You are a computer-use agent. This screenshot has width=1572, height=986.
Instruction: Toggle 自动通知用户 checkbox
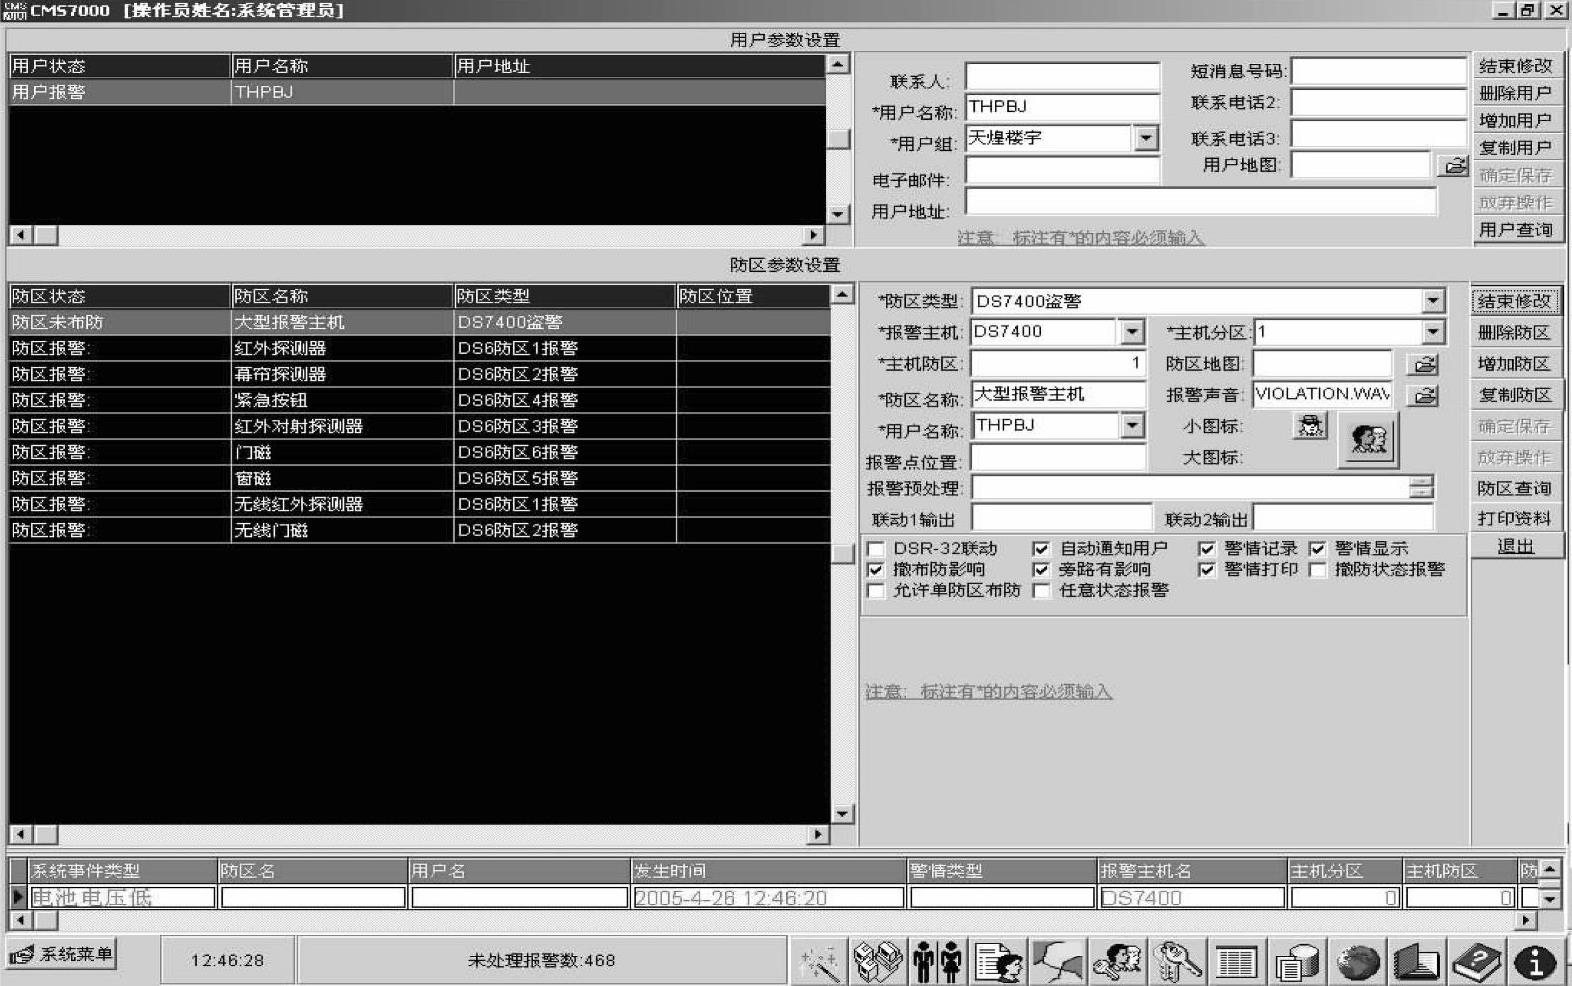(x=1041, y=549)
